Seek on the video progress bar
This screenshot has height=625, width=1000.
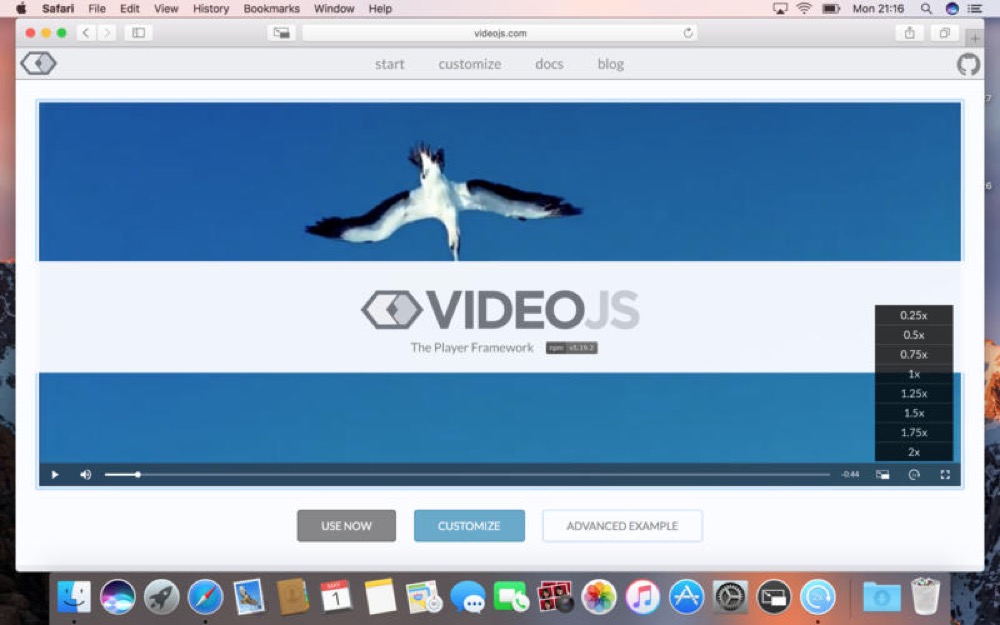pyautogui.click(x=467, y=474)
